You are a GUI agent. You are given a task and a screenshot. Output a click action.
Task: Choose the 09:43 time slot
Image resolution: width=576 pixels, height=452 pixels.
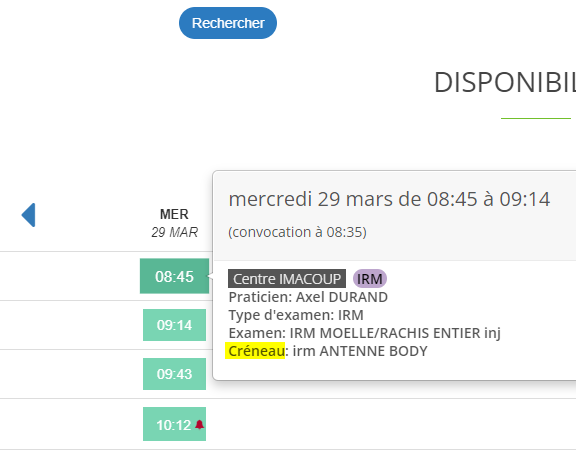(174, 374)
